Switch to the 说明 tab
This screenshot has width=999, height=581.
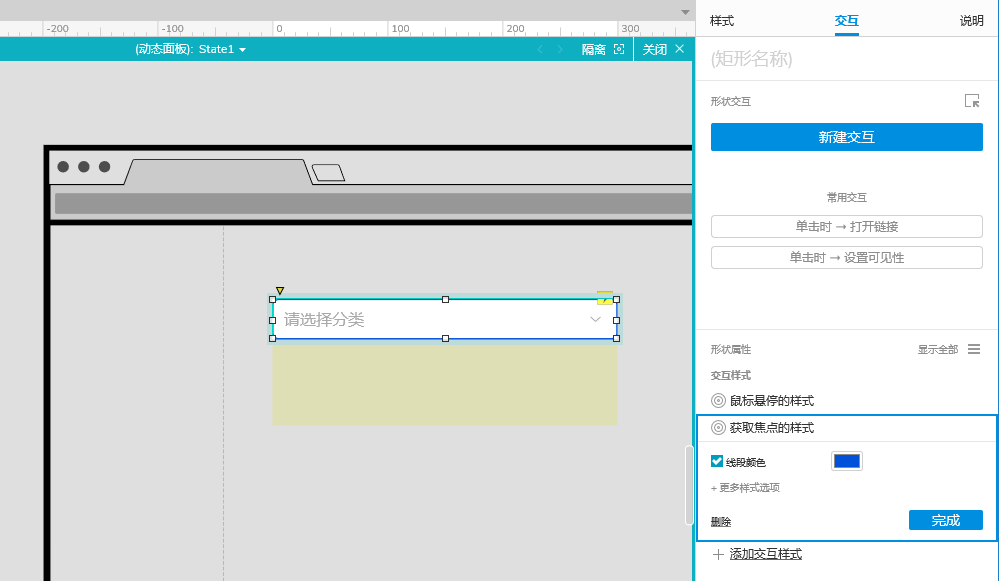(x=972, y=21)
